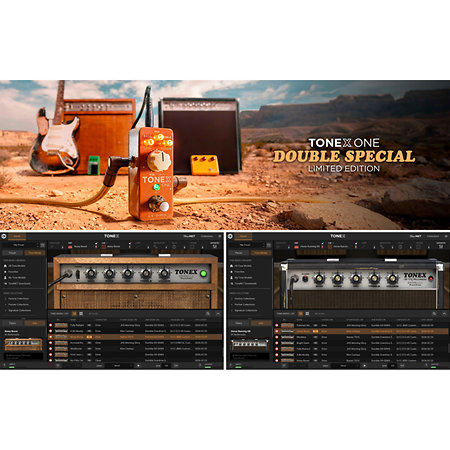Flip the rocker switch on wooden amp panel
The width and height of the screenshot is (450, 450).
(x=78, y=275)
